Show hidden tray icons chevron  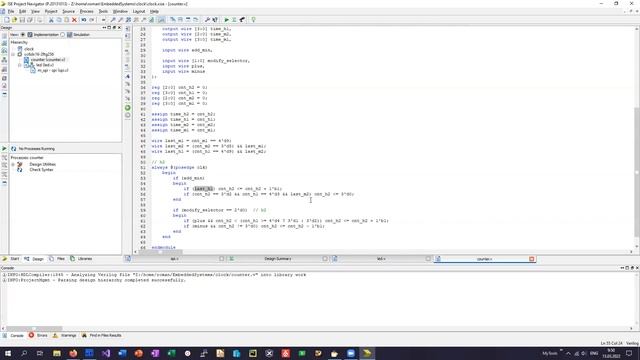(568, 353)
